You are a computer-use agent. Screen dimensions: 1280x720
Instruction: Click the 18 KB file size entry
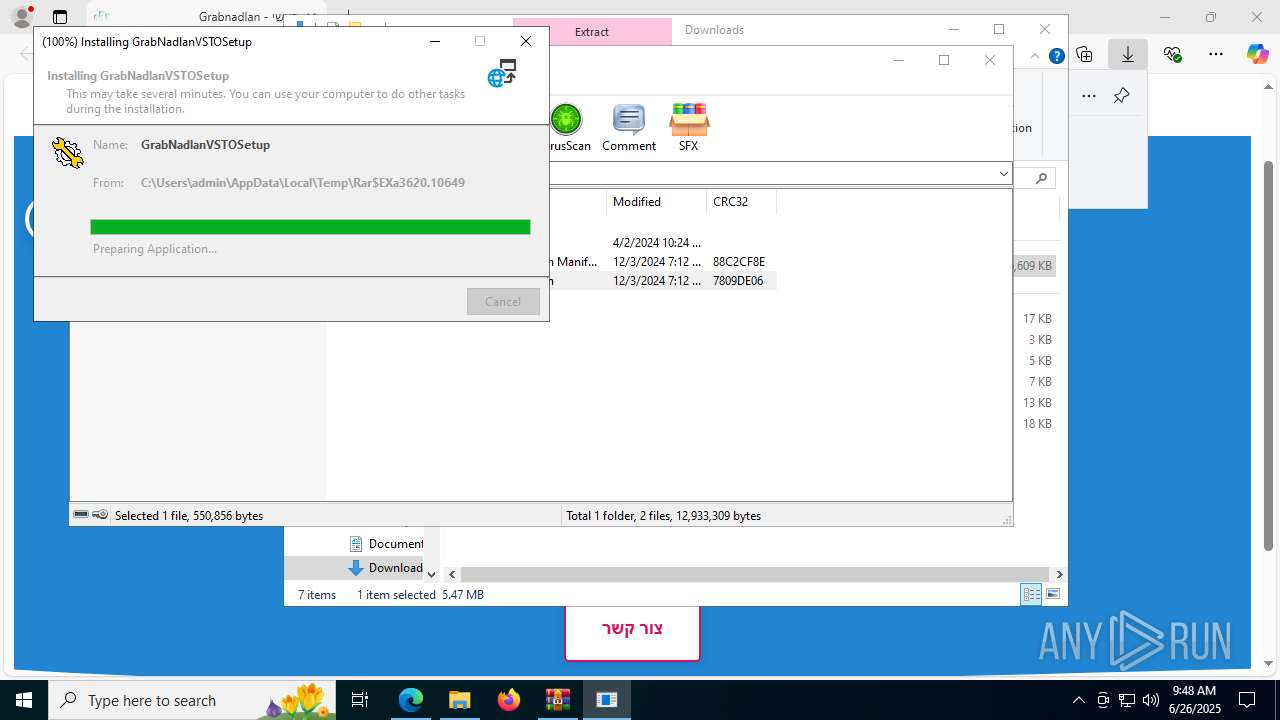click(x=1037, y=424)
